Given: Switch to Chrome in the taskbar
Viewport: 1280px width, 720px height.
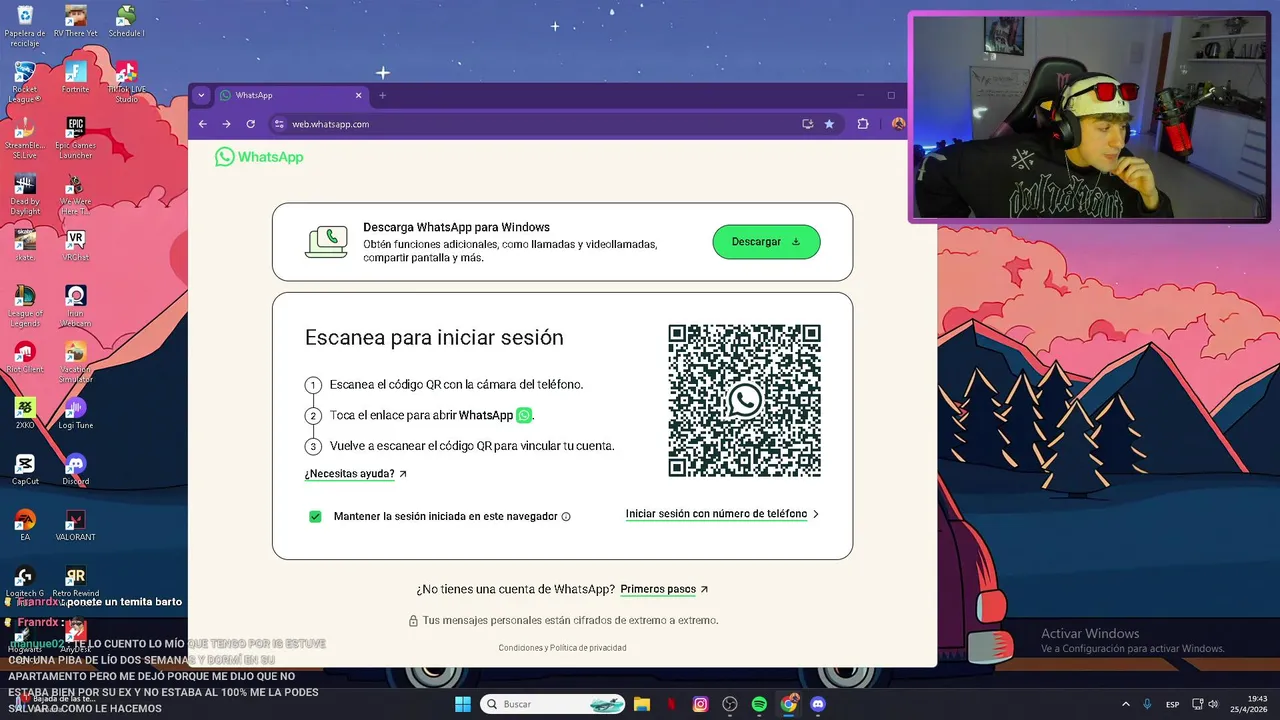Looking at the screenshot, I should 789,704.
